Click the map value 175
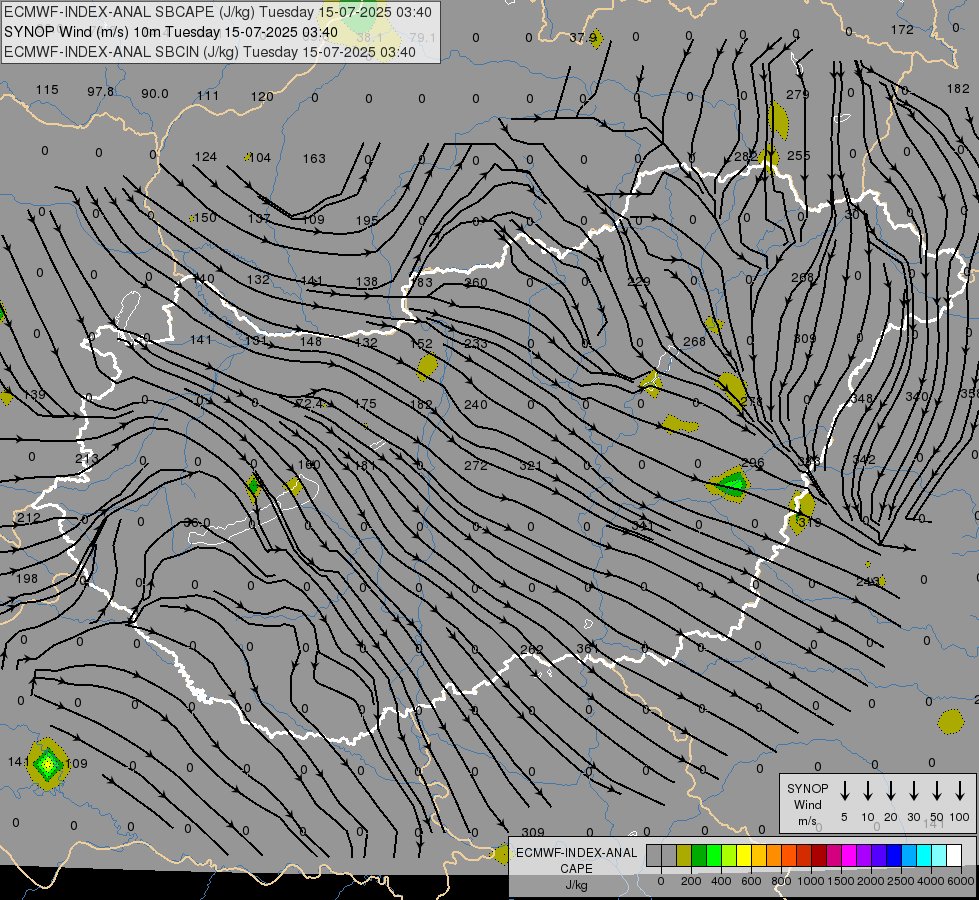This screenshot has width=979, height=900. pos(365,404)
